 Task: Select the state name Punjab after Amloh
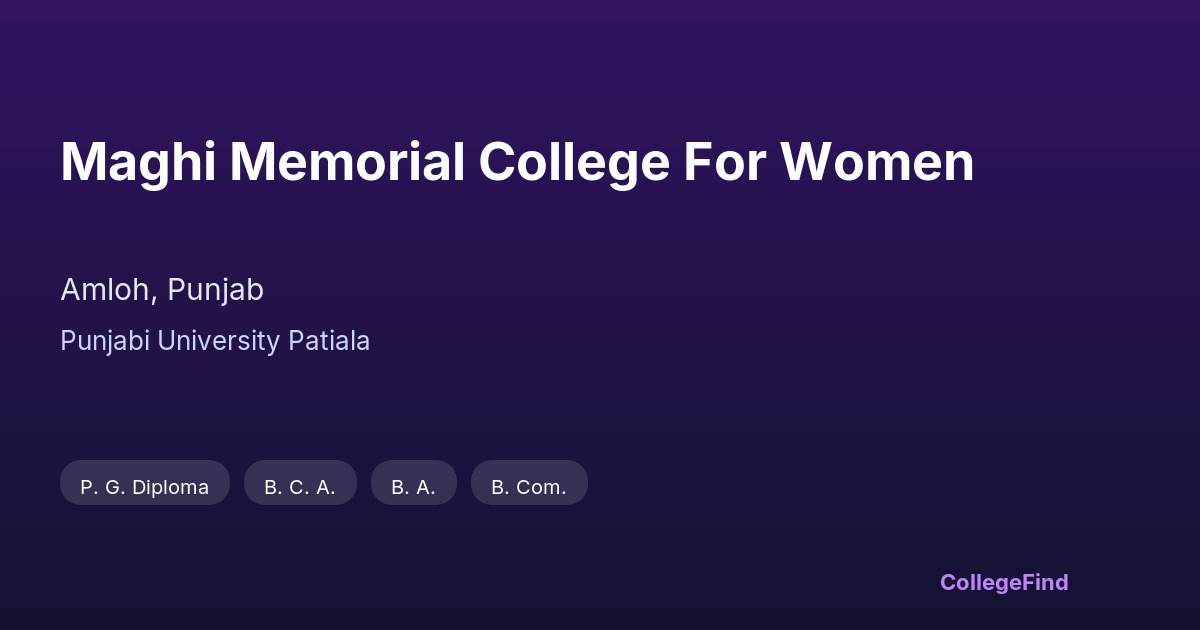(x=215, y=290)
